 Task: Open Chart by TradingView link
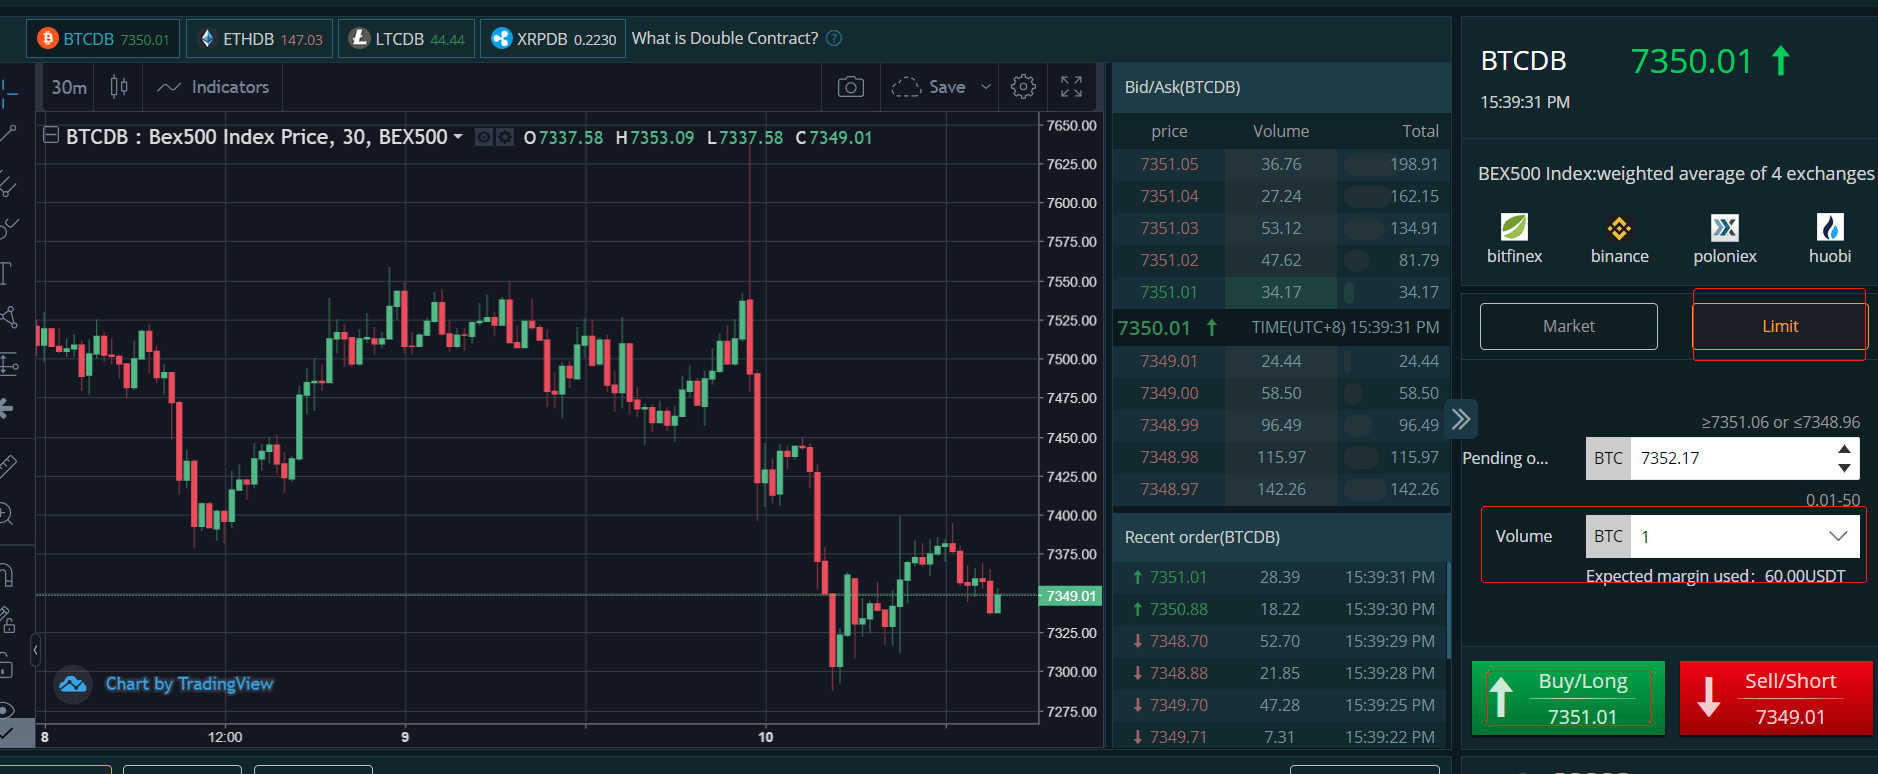point(190,684)
